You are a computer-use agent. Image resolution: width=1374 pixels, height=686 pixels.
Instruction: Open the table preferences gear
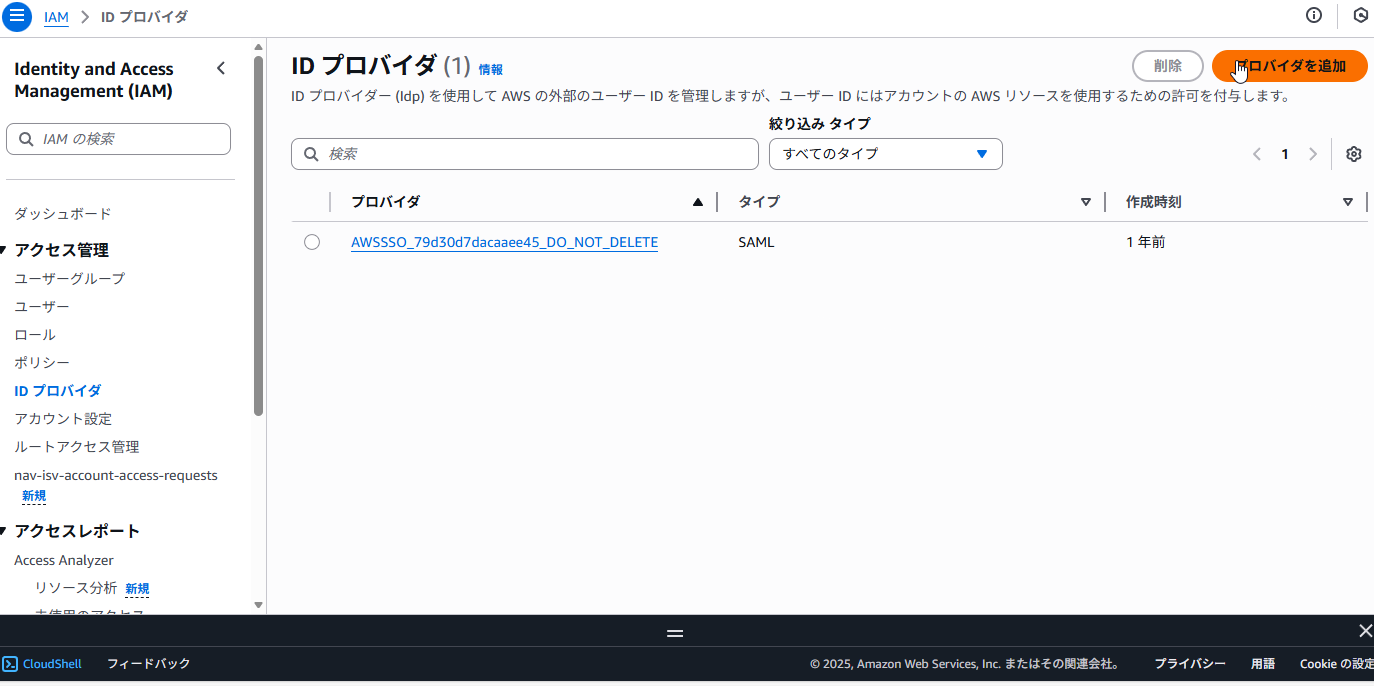coord(1353,154)
